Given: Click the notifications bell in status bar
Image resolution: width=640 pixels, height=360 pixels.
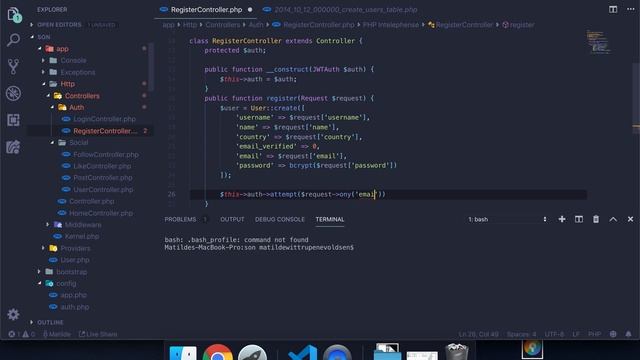Looking at the screenshot, I should pyautogui.click(x=628, y=334).
